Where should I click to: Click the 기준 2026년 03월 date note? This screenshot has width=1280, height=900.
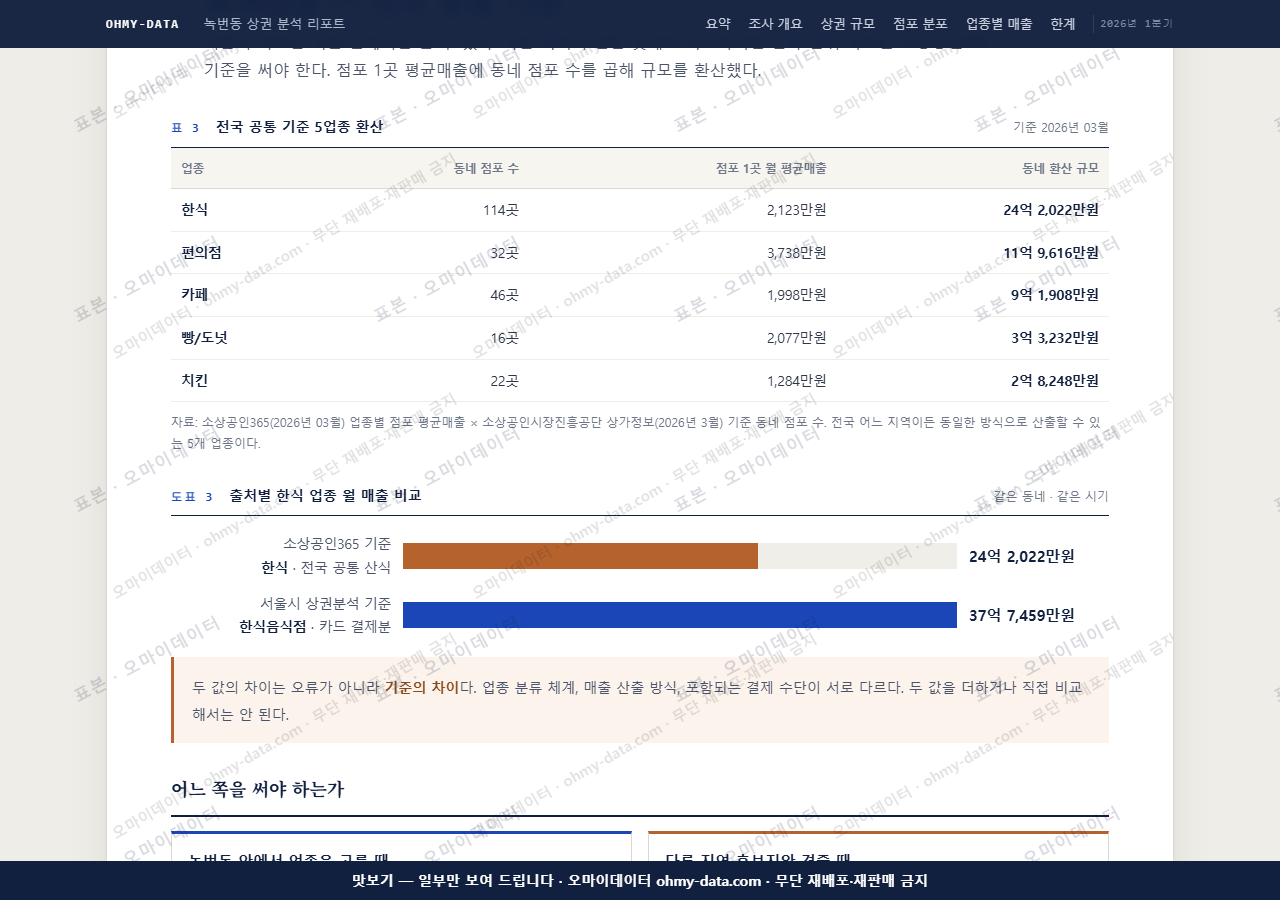pos(1060,127)
